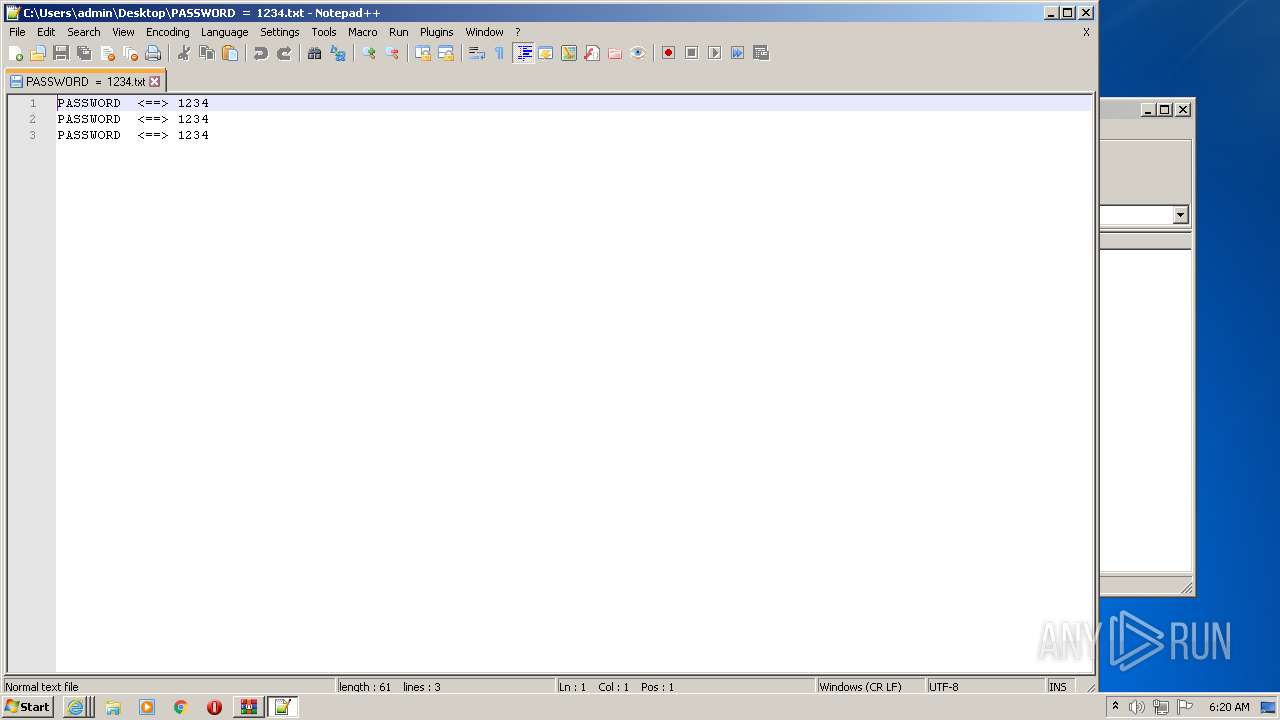Toggle synchronize horizontal scrolling

(x=446, y=53)
